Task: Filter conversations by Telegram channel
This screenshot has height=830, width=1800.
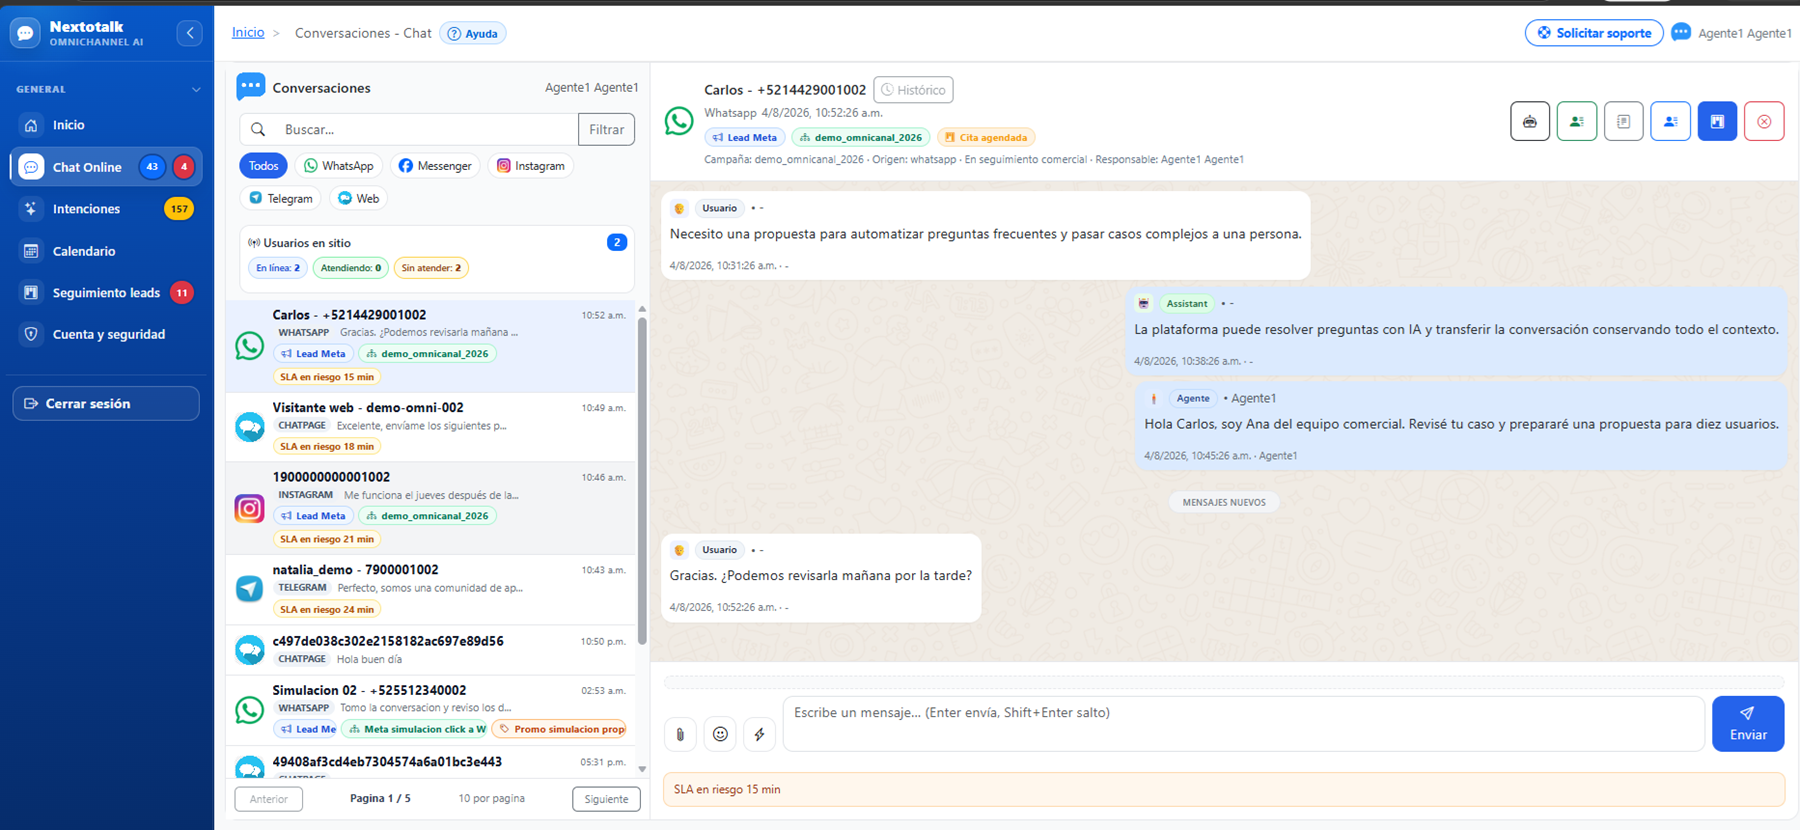Action: point(281,198)
